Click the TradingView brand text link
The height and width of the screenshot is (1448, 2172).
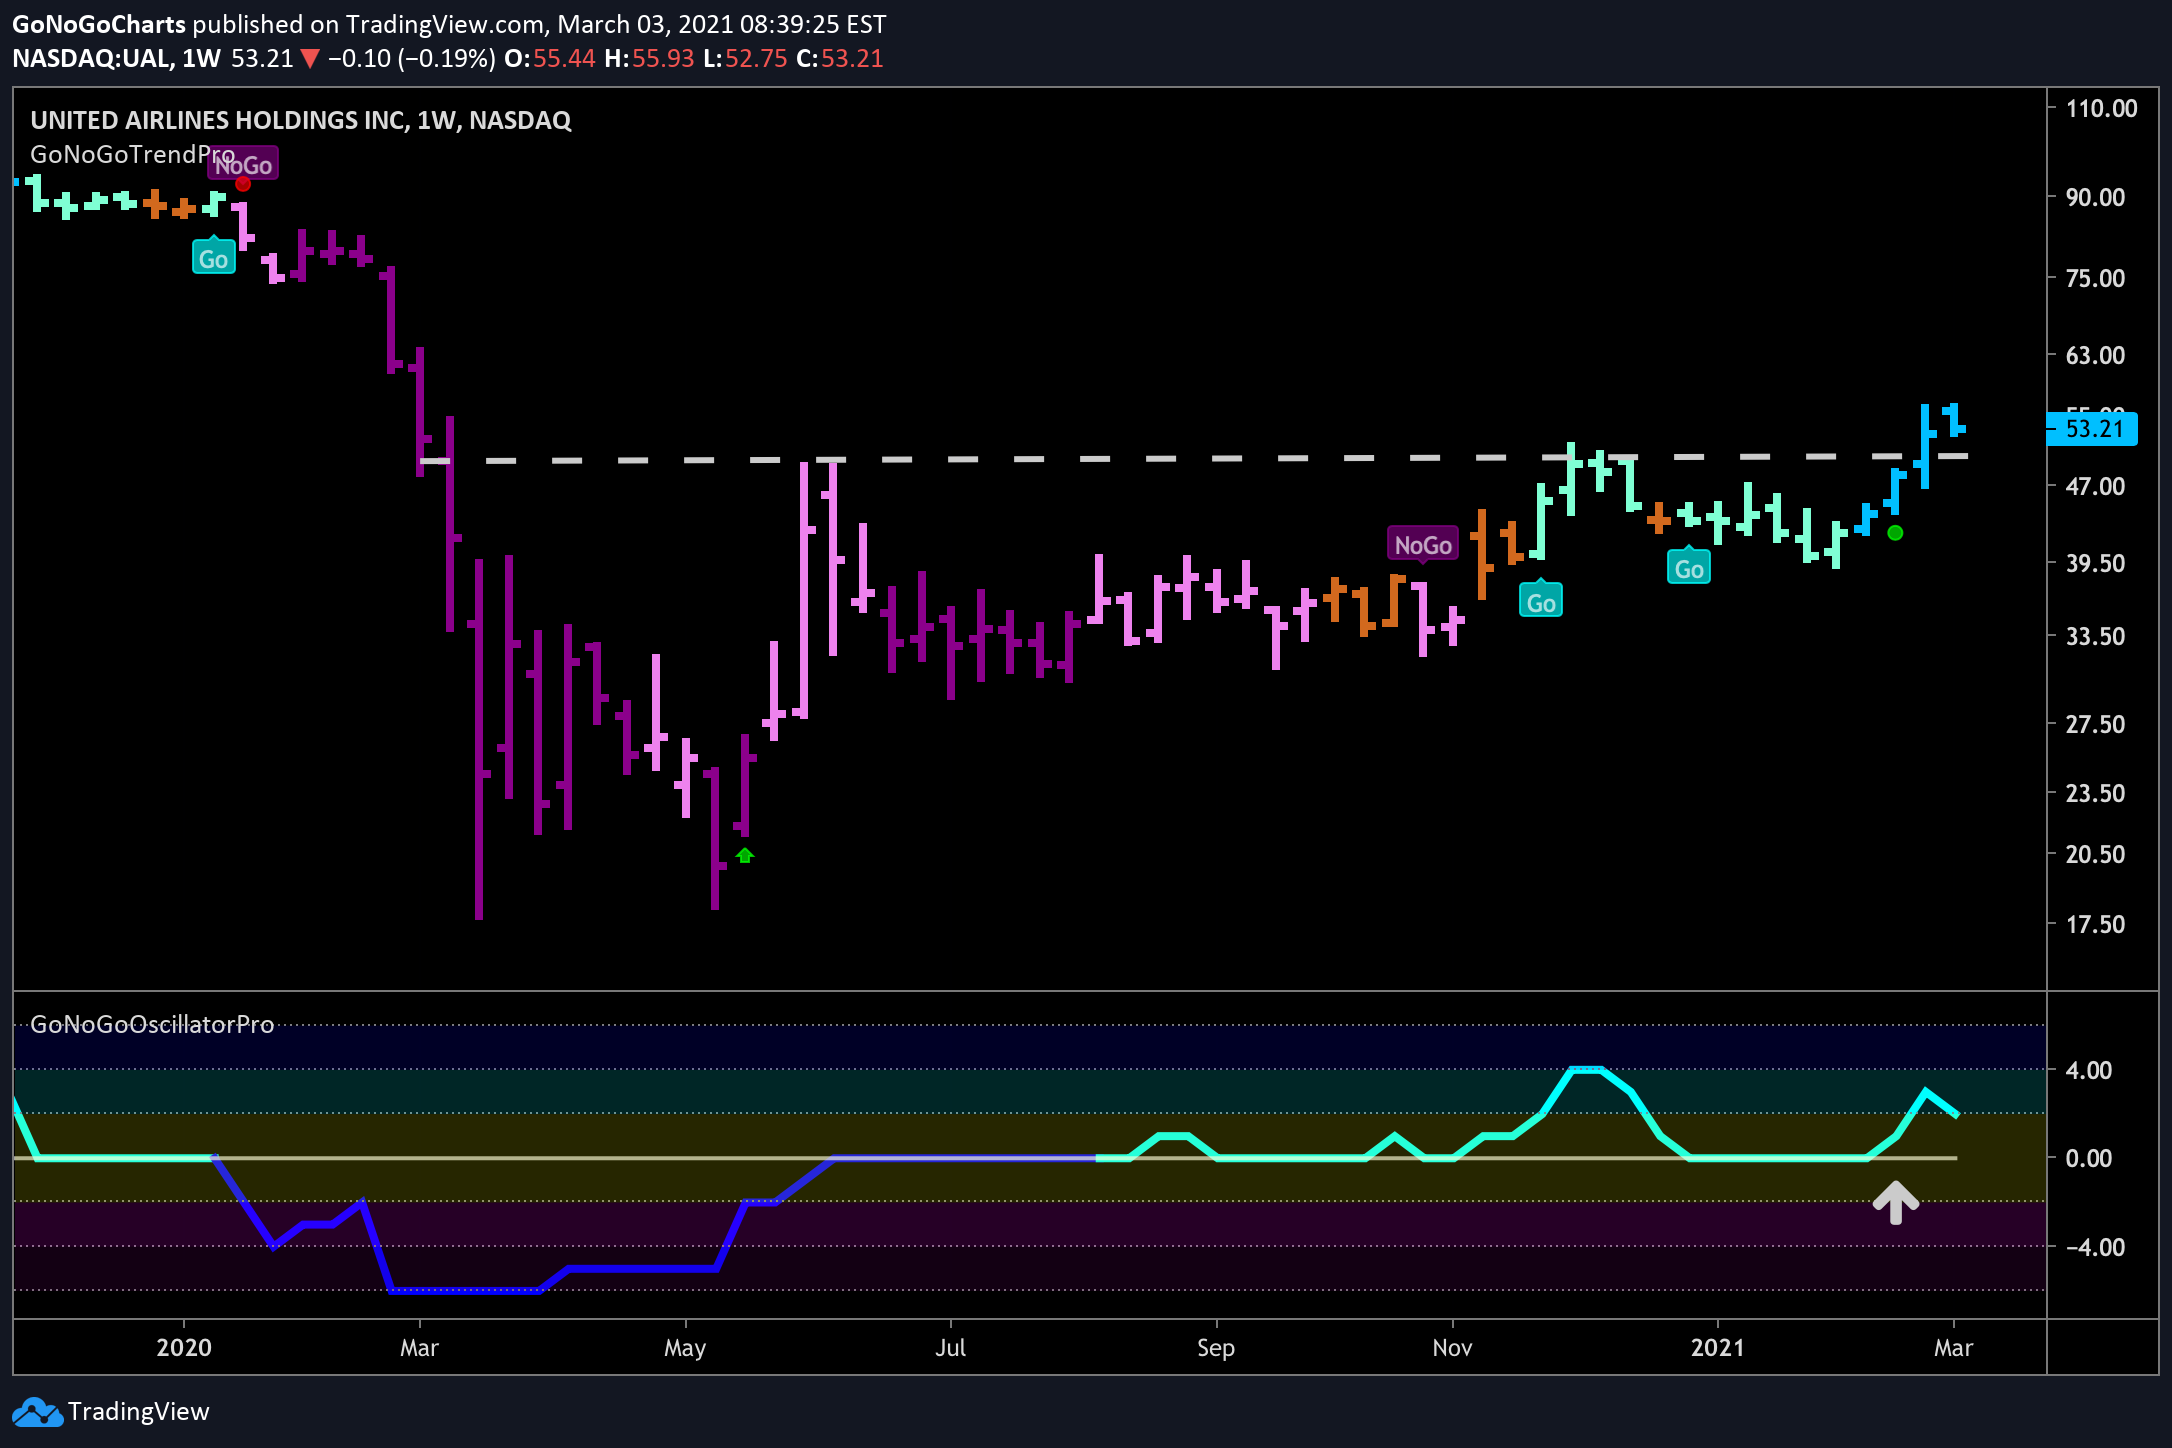[x=139, y=1411]
